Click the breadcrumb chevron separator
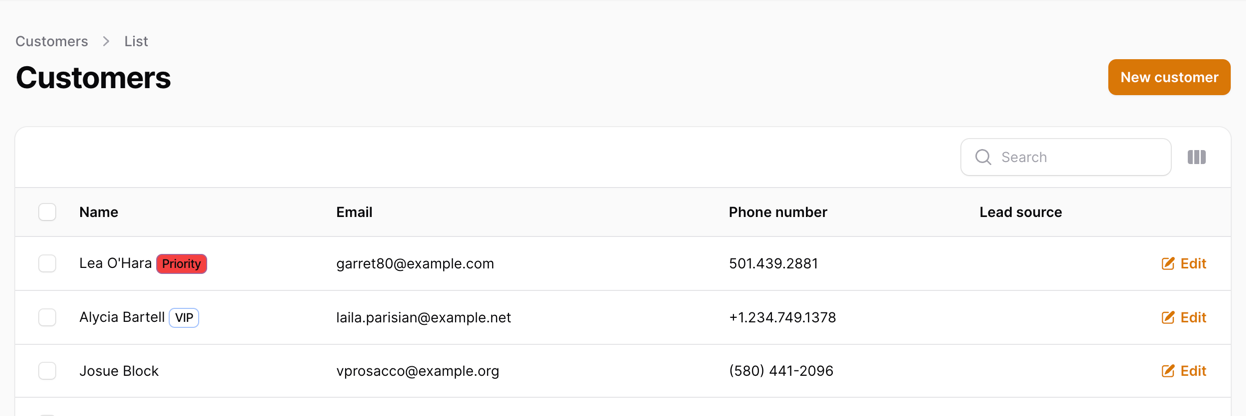This screenshot has height=416, width=1246. coord(106,41)
